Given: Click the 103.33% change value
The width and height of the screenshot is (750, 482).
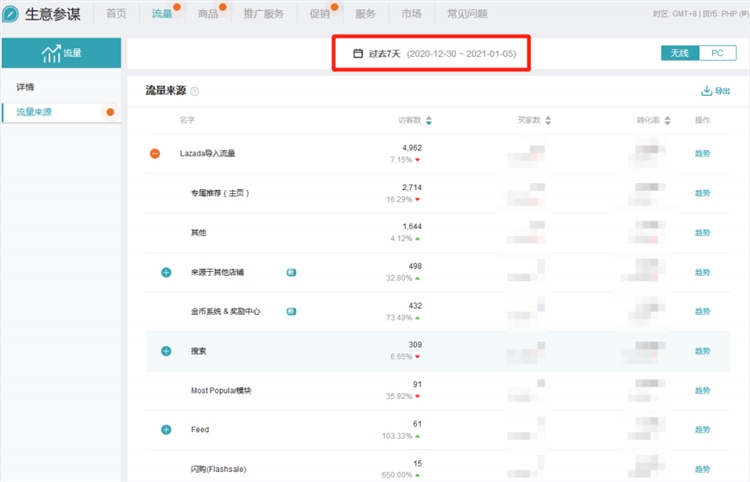Looking at the screenshot, I should pos(397,436).
